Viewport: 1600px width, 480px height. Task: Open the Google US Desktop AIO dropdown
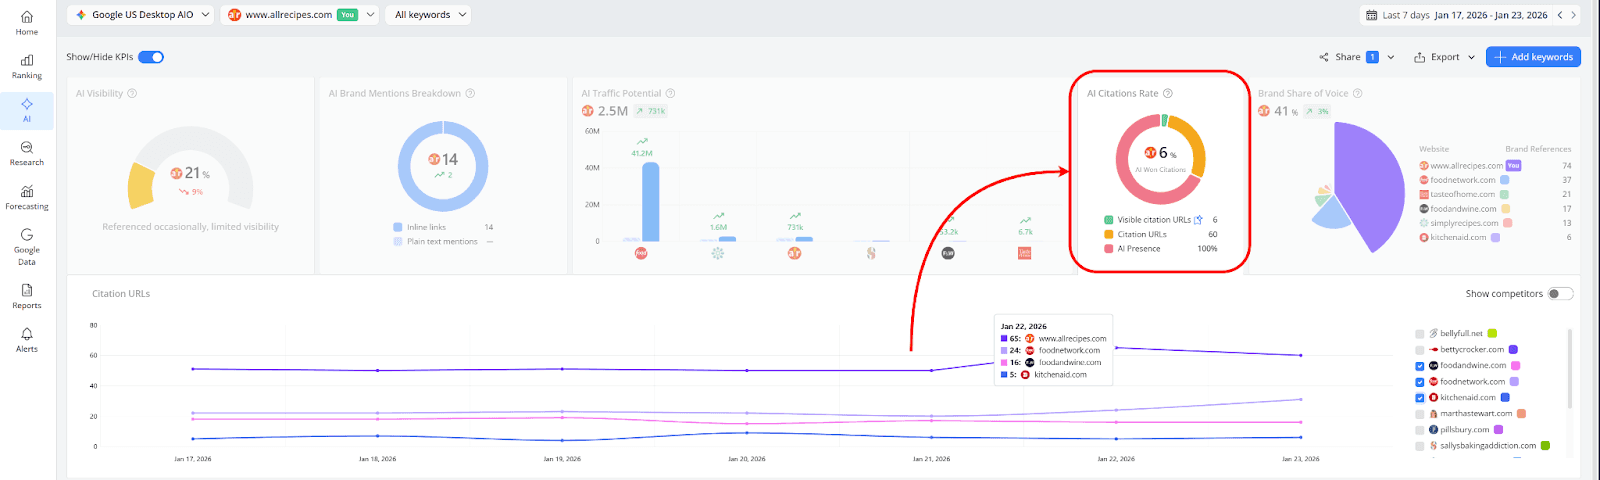coord(141,15)
